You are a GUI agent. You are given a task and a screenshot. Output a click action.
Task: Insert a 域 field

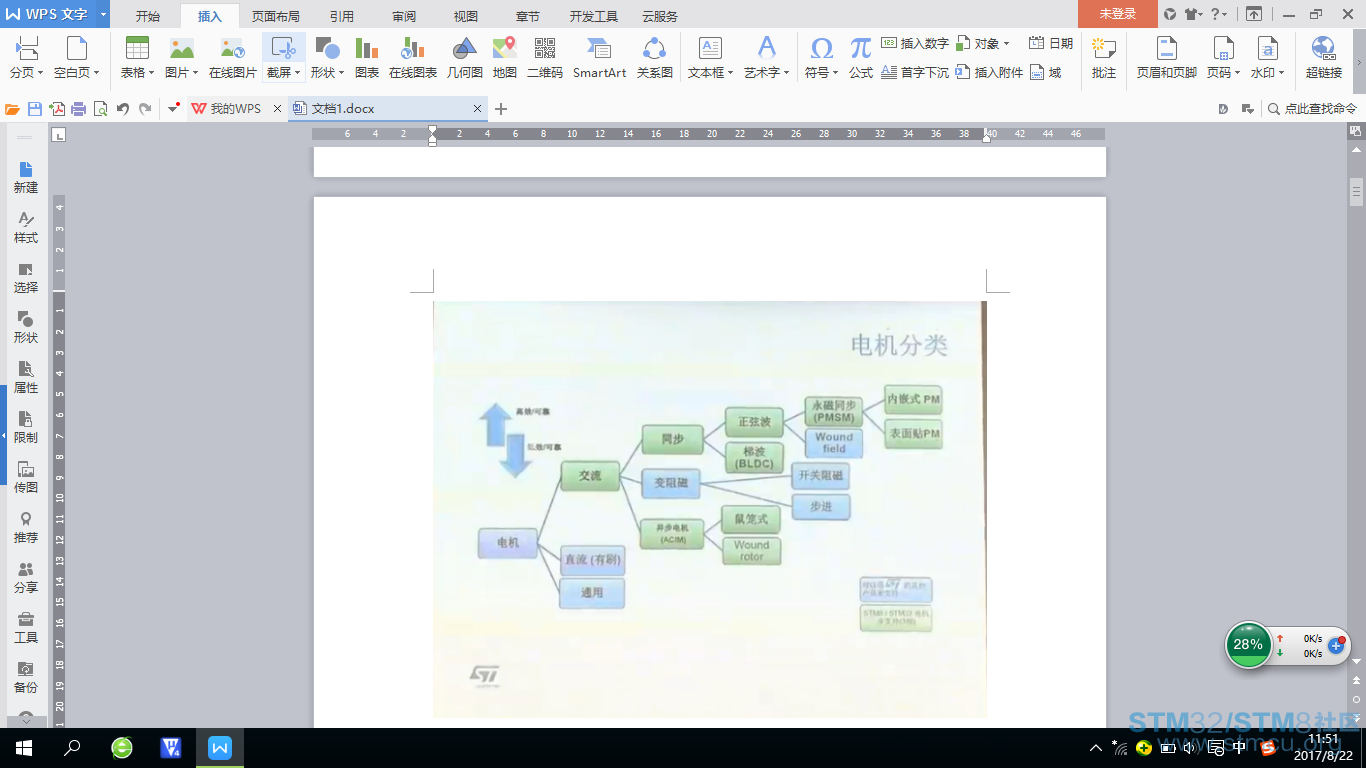[x=1046, y=72]
